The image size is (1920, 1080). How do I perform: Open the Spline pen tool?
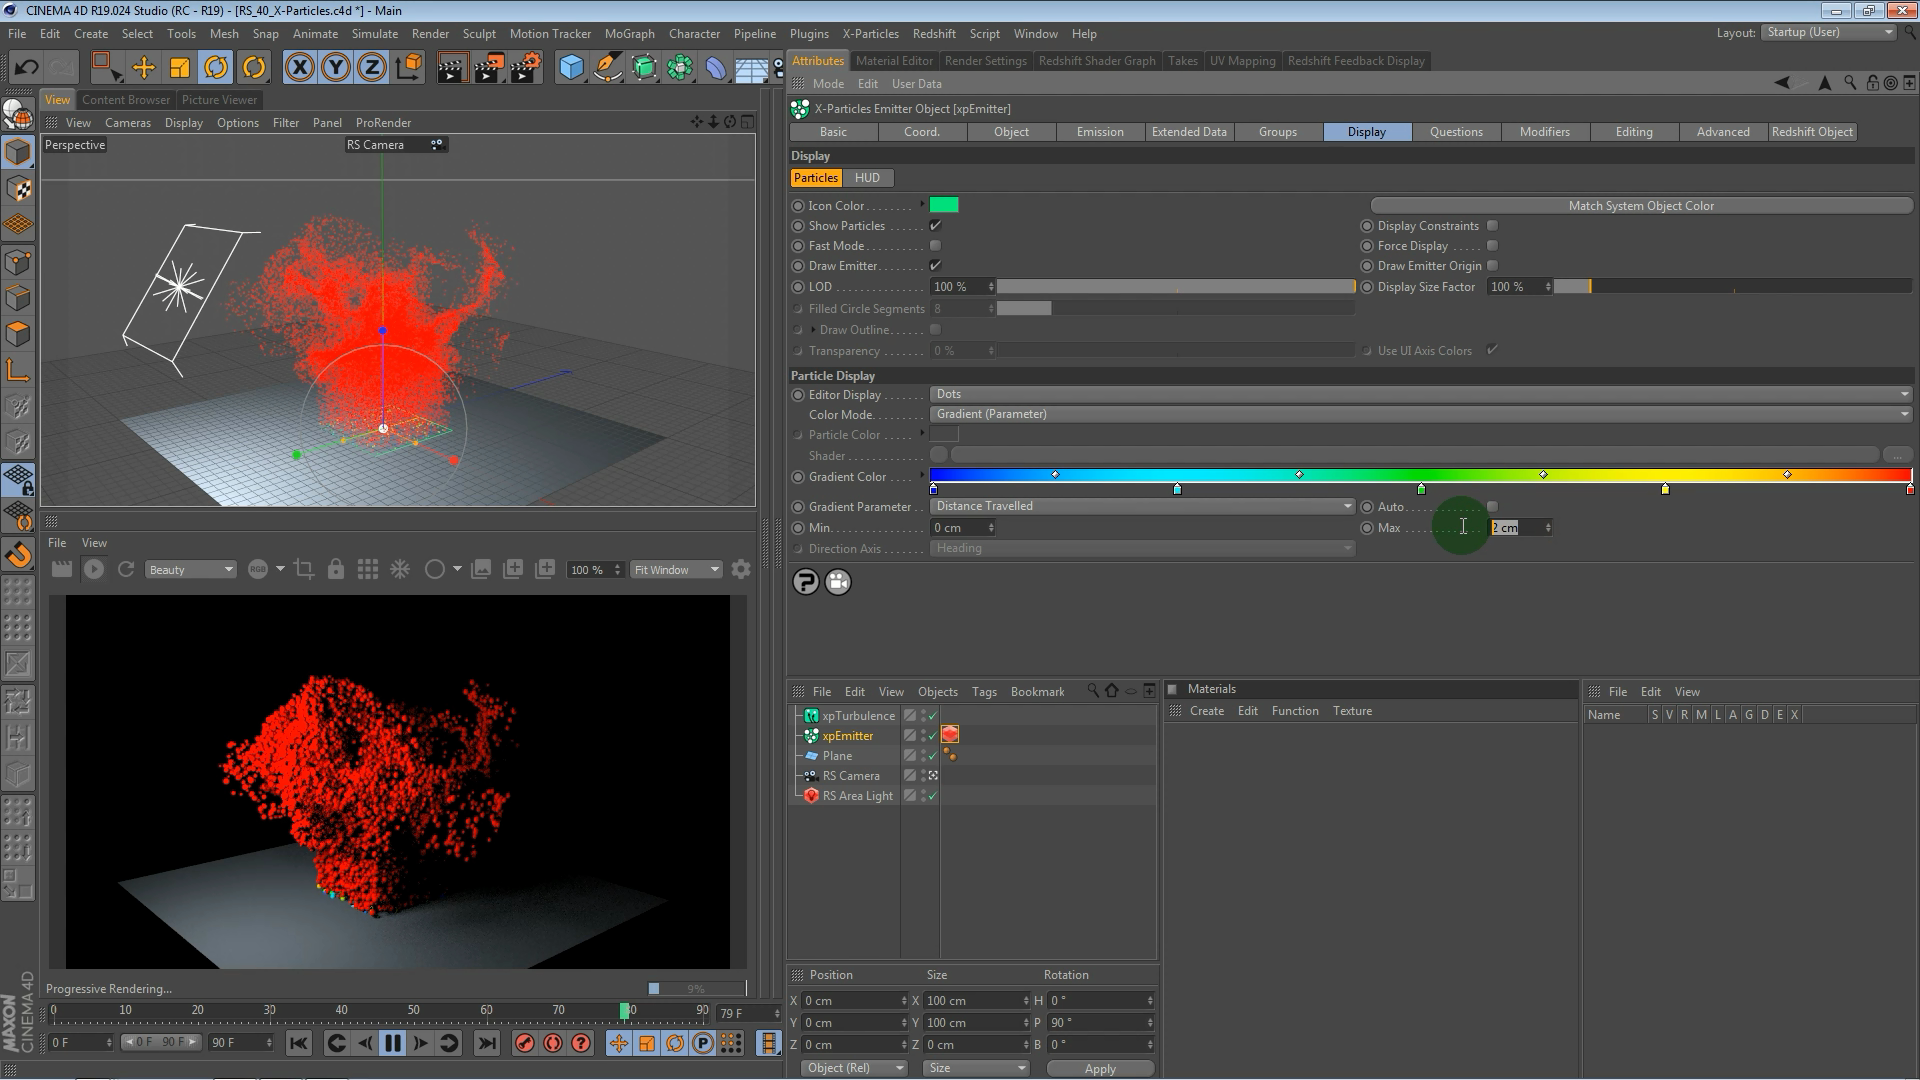(x=607, y=67)
